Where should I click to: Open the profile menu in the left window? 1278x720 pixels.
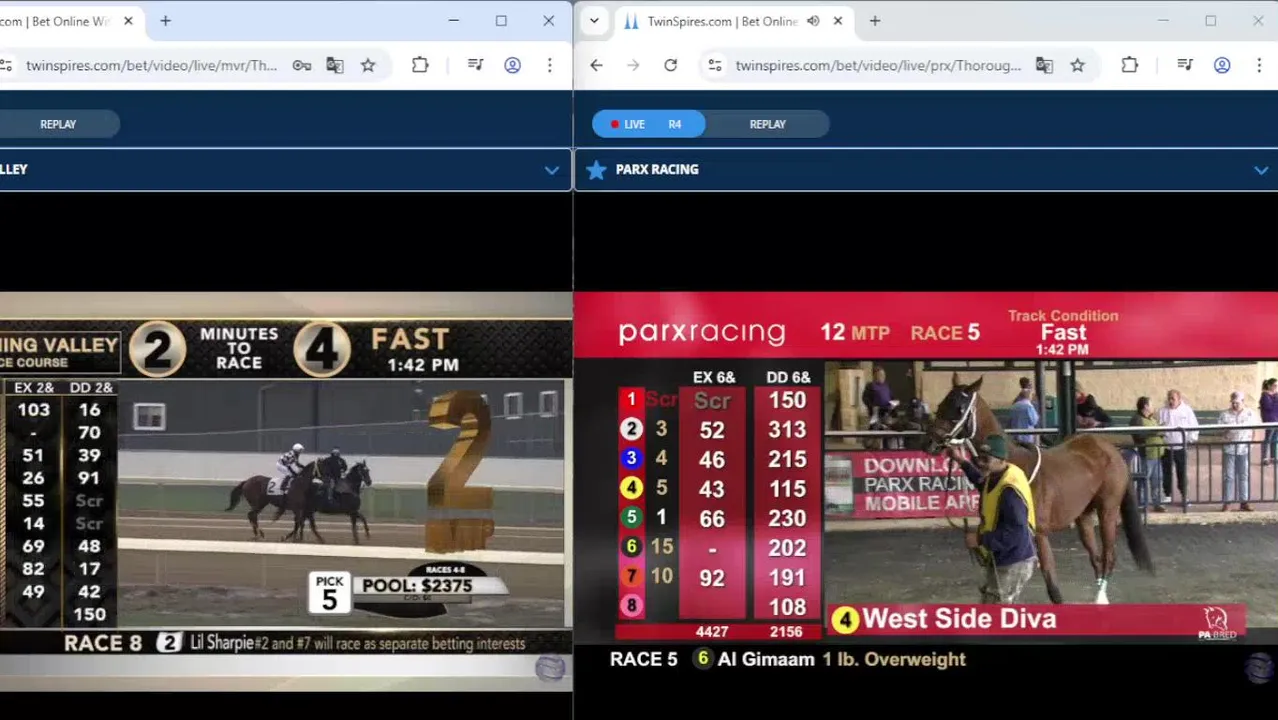512,65
